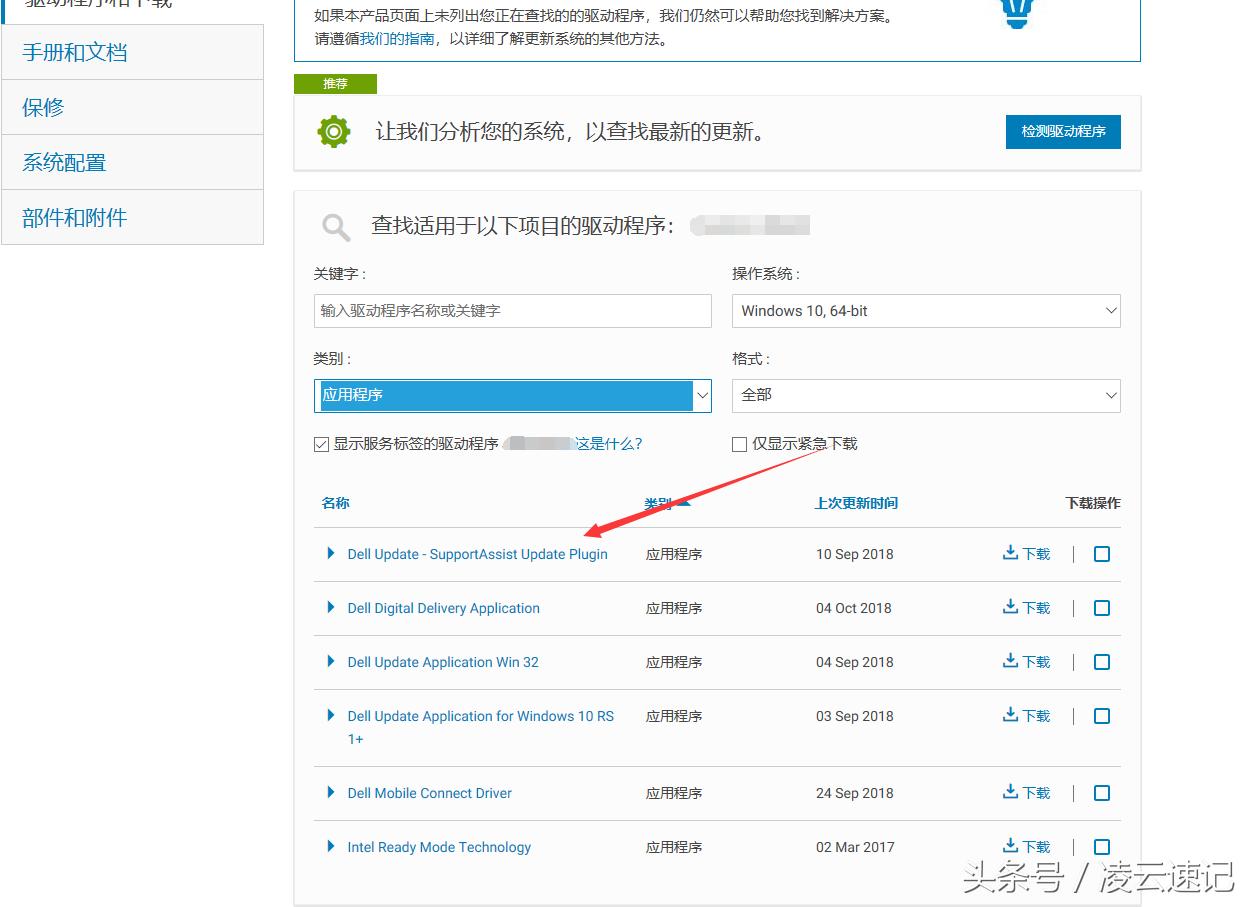Click the download icon for Dell Update Application for Windows 10 RS 1+
This screenshot has height=907, width=1256.
pos(1009,715)
